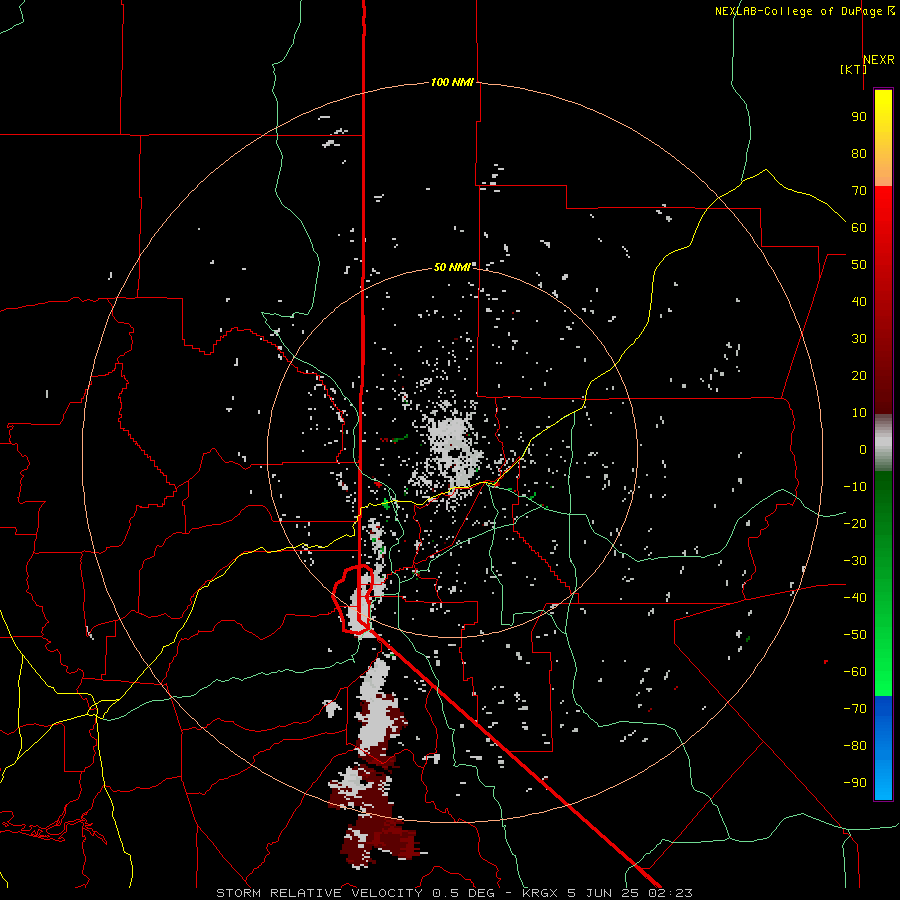Click the positive 20 scale value
The image size is (900, 900).
tap(859, 376)
